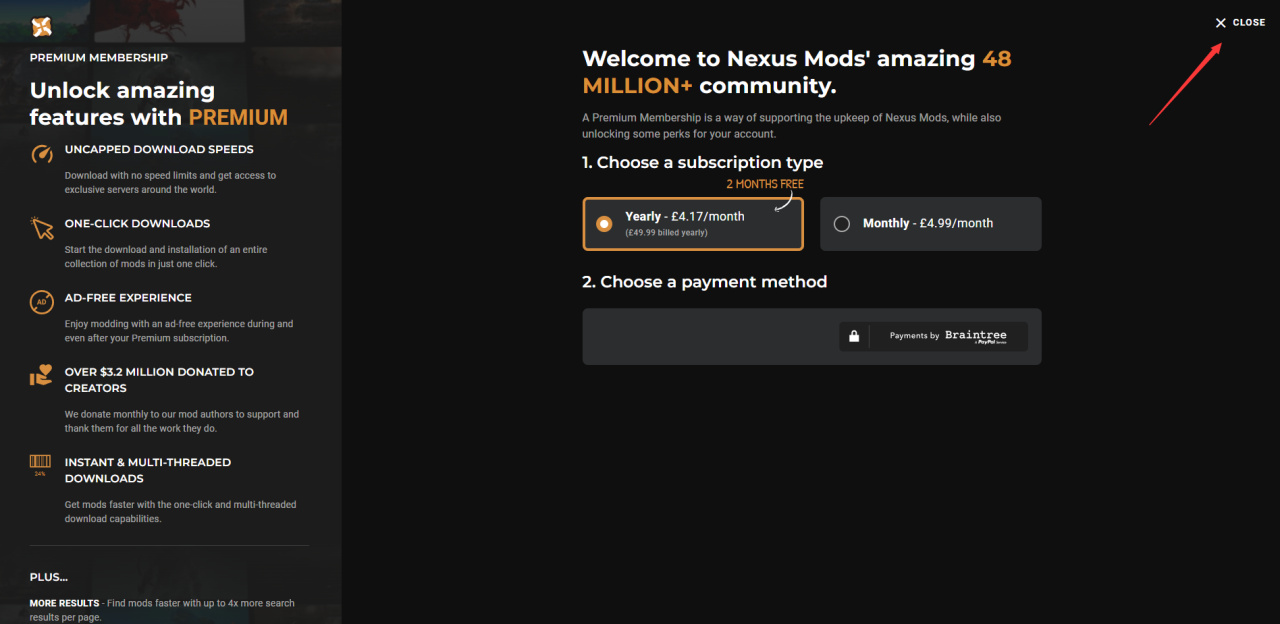Click 'Unlock amazing features with PREMIUM' heading
Image resolution: width=1280 pixels, height=624 pixels.
[x=159, y=104]
